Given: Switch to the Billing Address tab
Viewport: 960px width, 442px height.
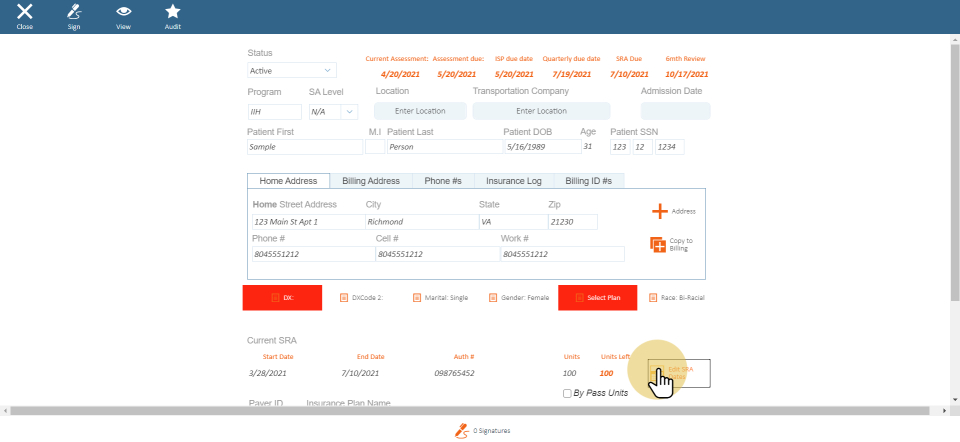Looking at the screenshot, I should (371, 181).
